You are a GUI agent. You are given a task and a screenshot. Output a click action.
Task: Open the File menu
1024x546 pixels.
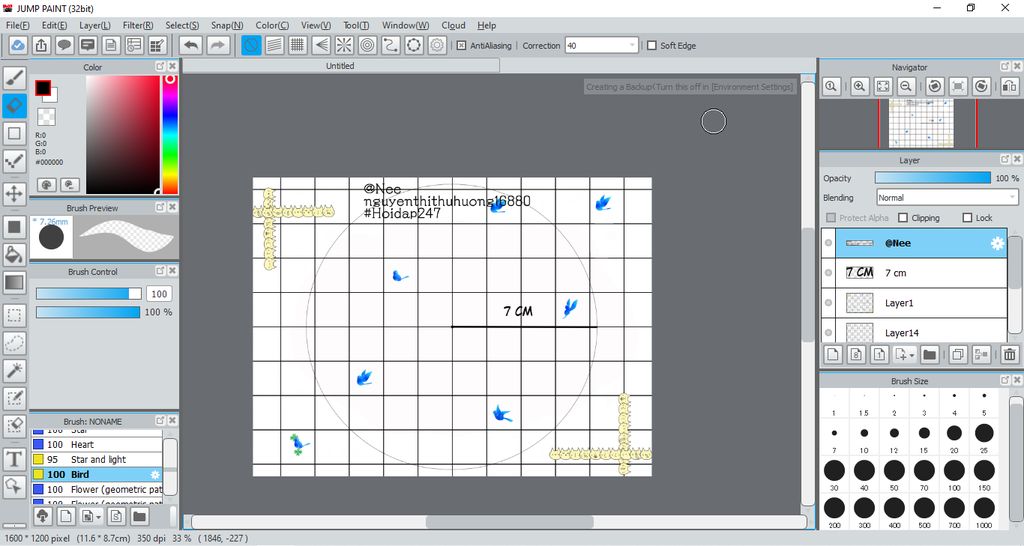18,25
